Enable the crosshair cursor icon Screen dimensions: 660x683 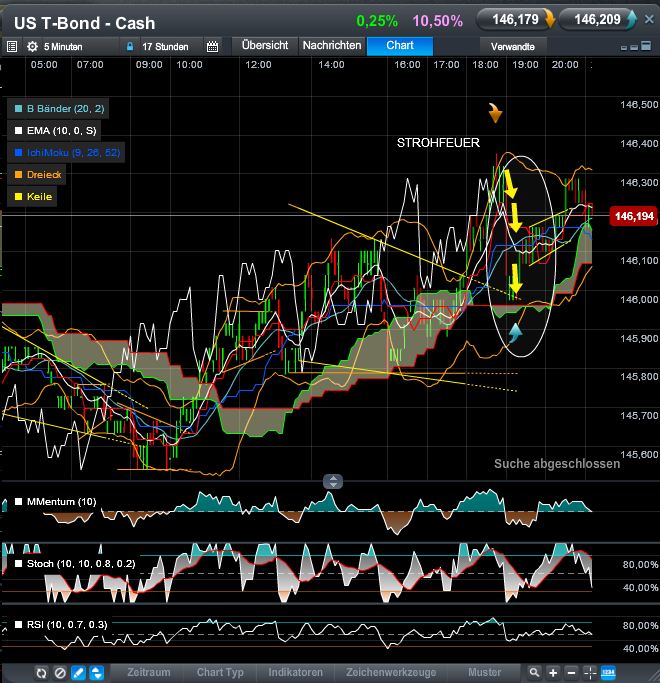(x=590, y=673)
